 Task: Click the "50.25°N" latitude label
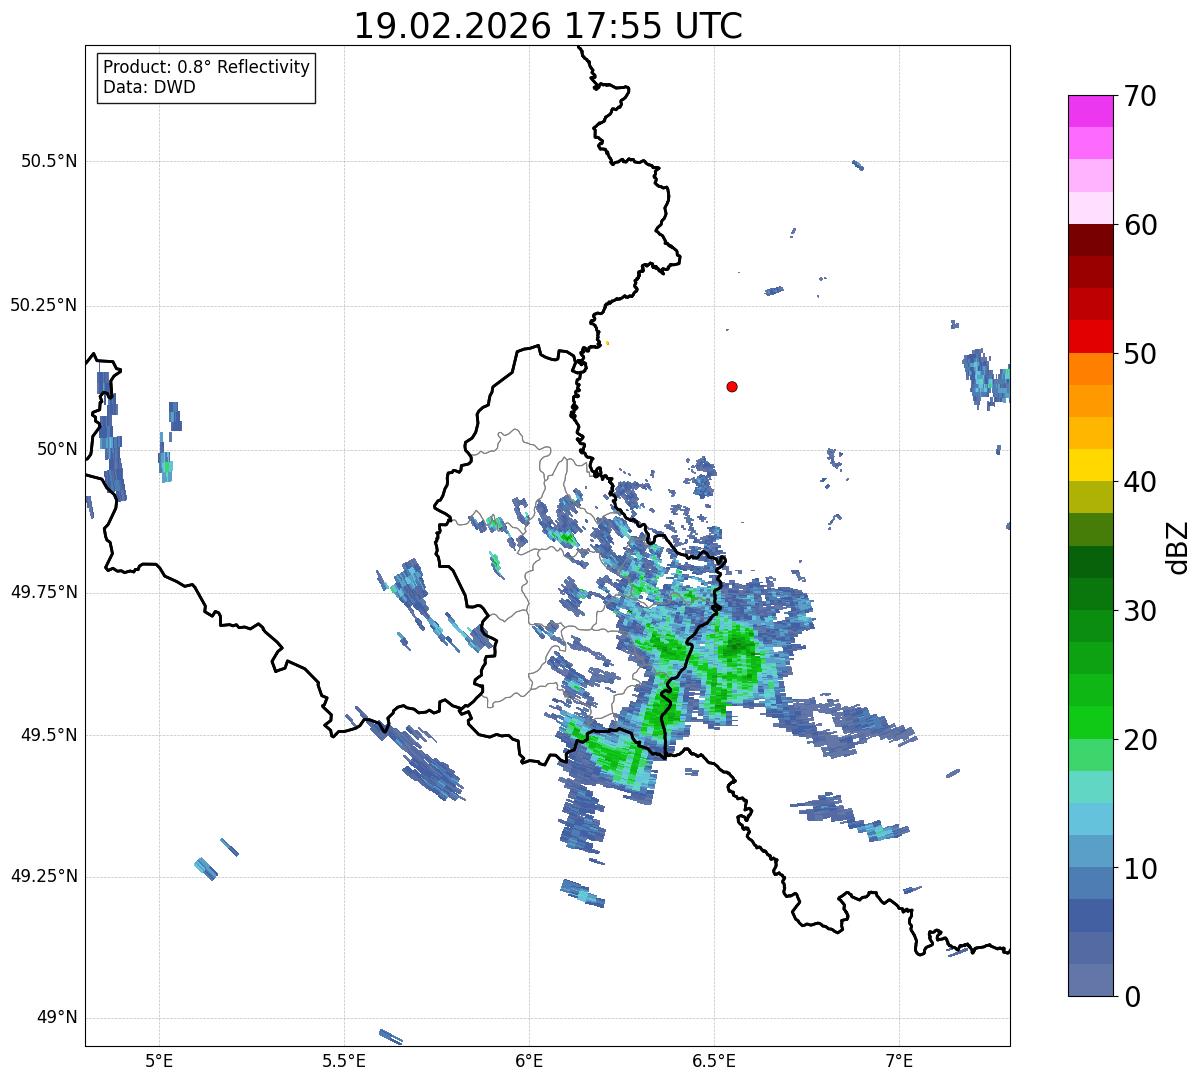tap(44, 305)
